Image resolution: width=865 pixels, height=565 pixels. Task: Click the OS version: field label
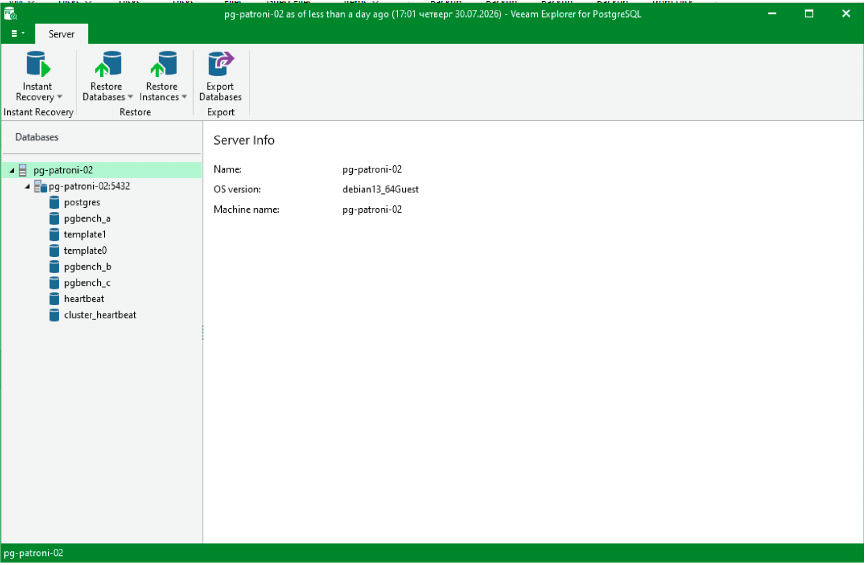[237, 189]
